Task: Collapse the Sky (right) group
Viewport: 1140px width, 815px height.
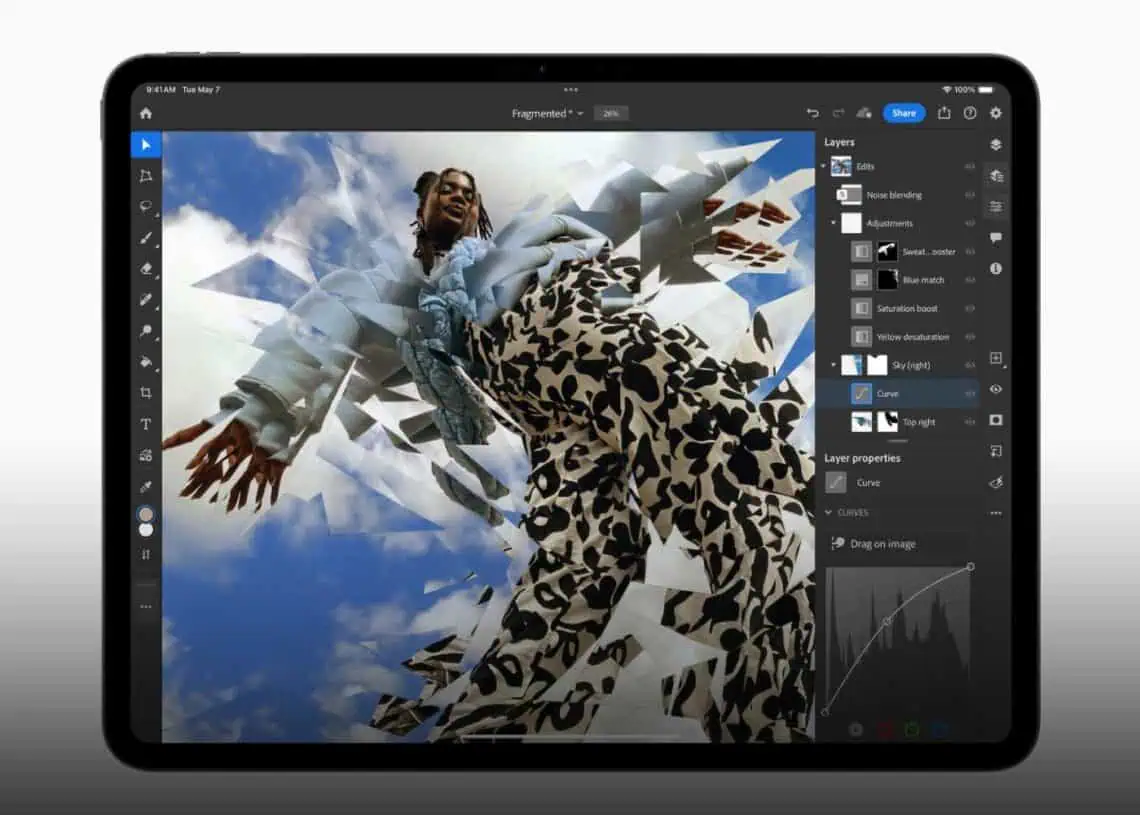Action: point(833,365)
